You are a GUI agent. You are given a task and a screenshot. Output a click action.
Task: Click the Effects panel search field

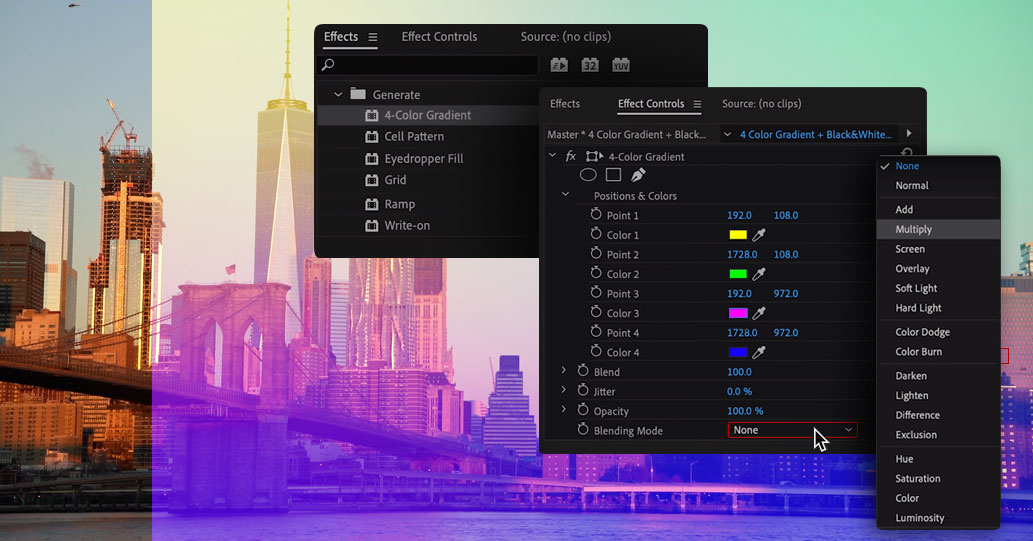pos(430,65)
